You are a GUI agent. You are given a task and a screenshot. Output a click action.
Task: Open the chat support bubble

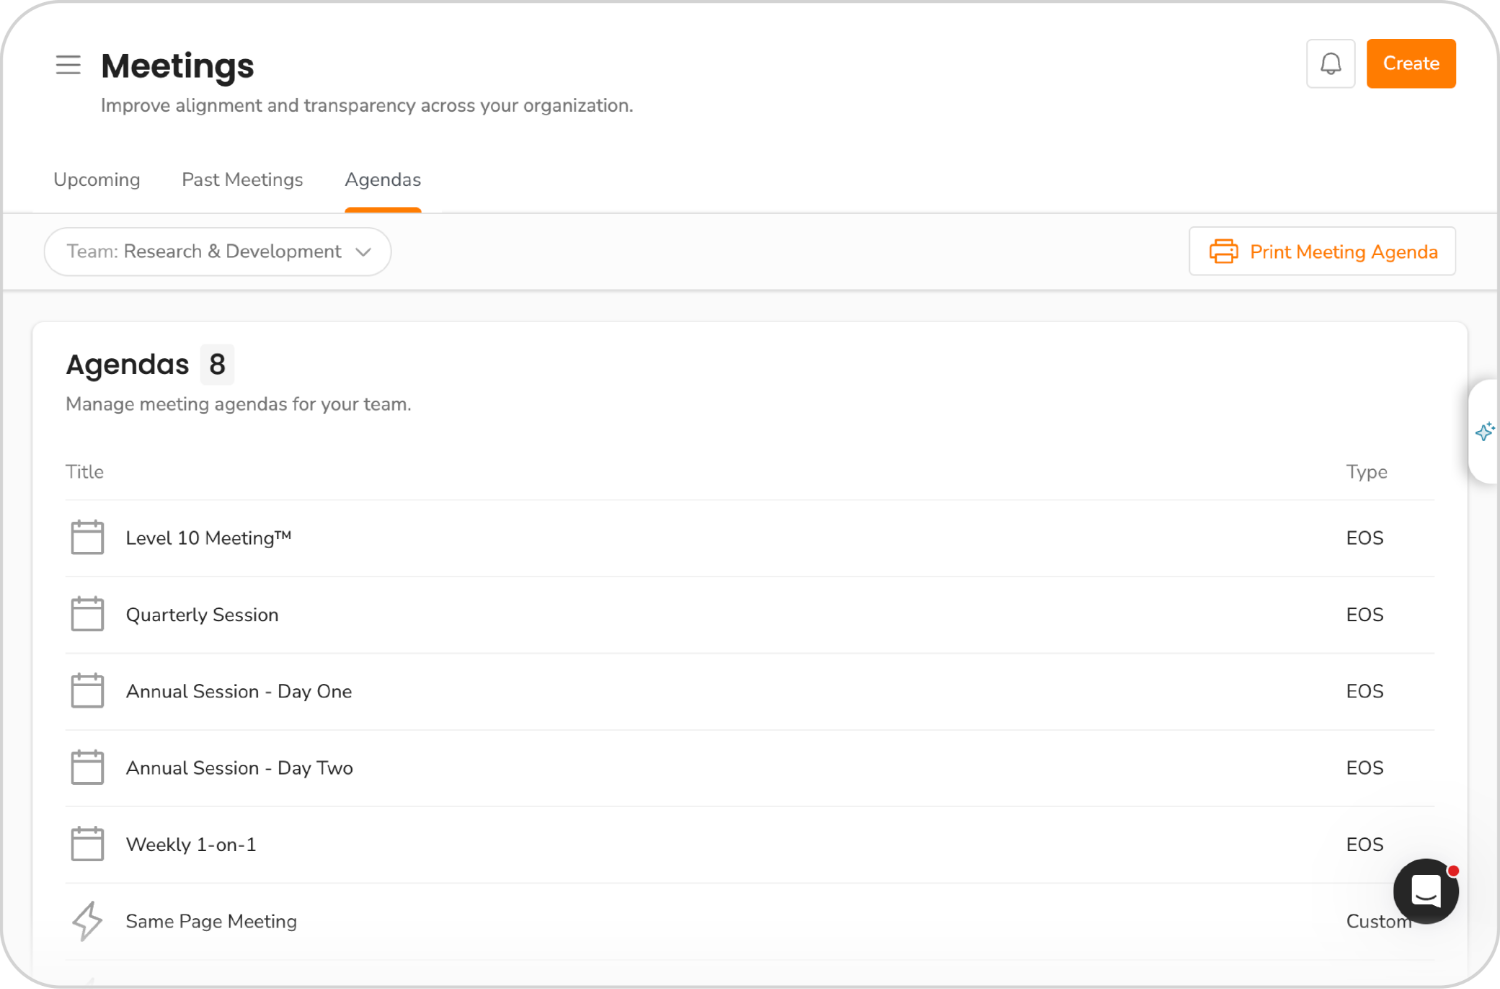tap(1425, 891)
